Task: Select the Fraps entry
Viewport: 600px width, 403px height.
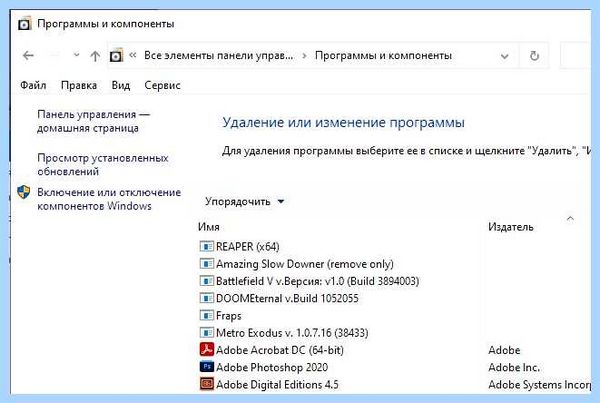Action: (x=228, y=315)
